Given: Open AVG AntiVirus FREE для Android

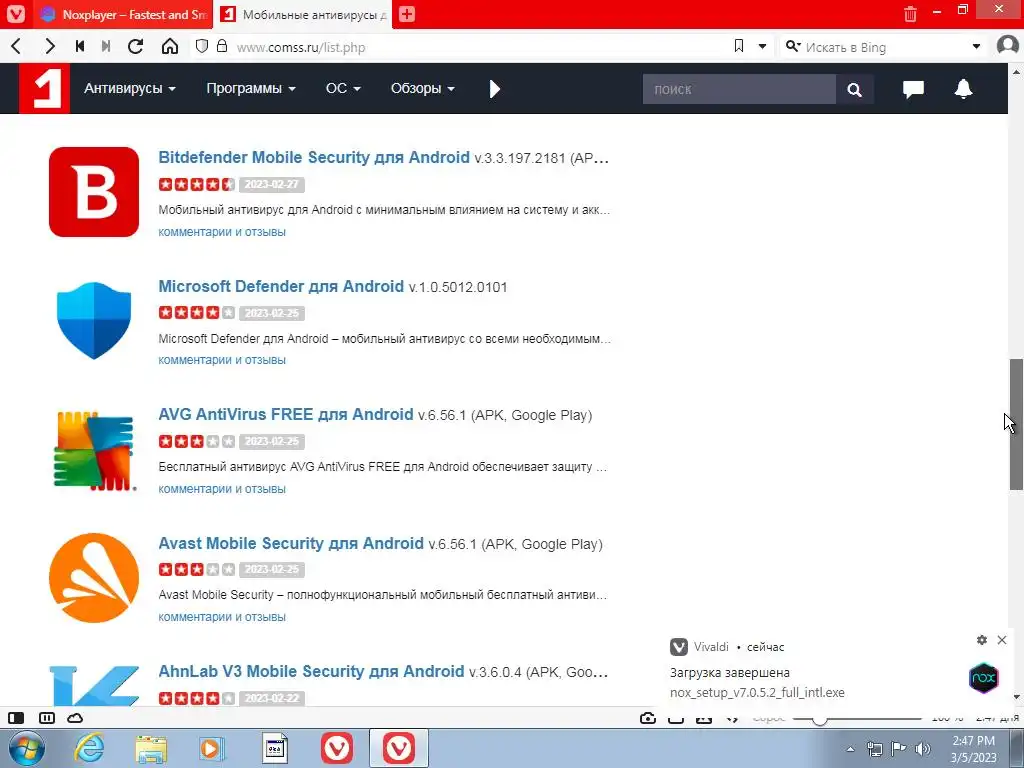Looking at the screenshot, I should (286, 415).
